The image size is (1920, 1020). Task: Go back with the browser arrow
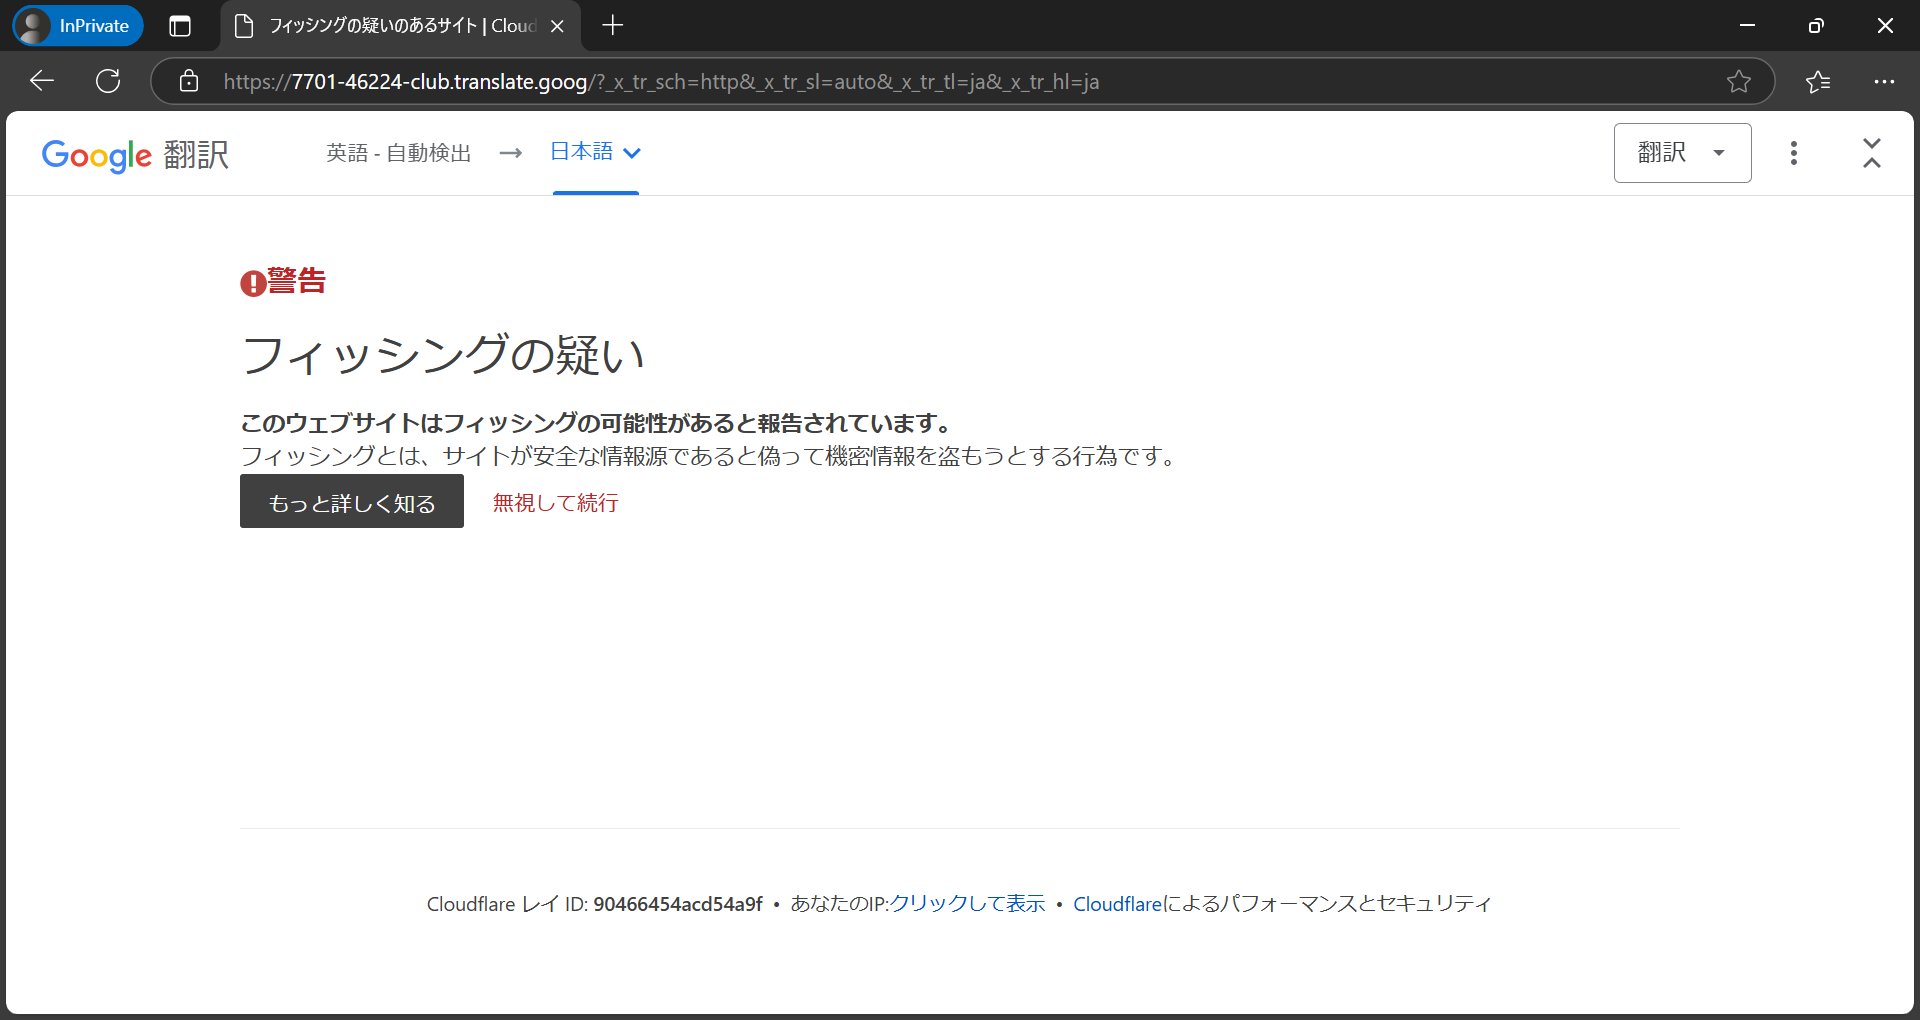click(x=42, y=81)
